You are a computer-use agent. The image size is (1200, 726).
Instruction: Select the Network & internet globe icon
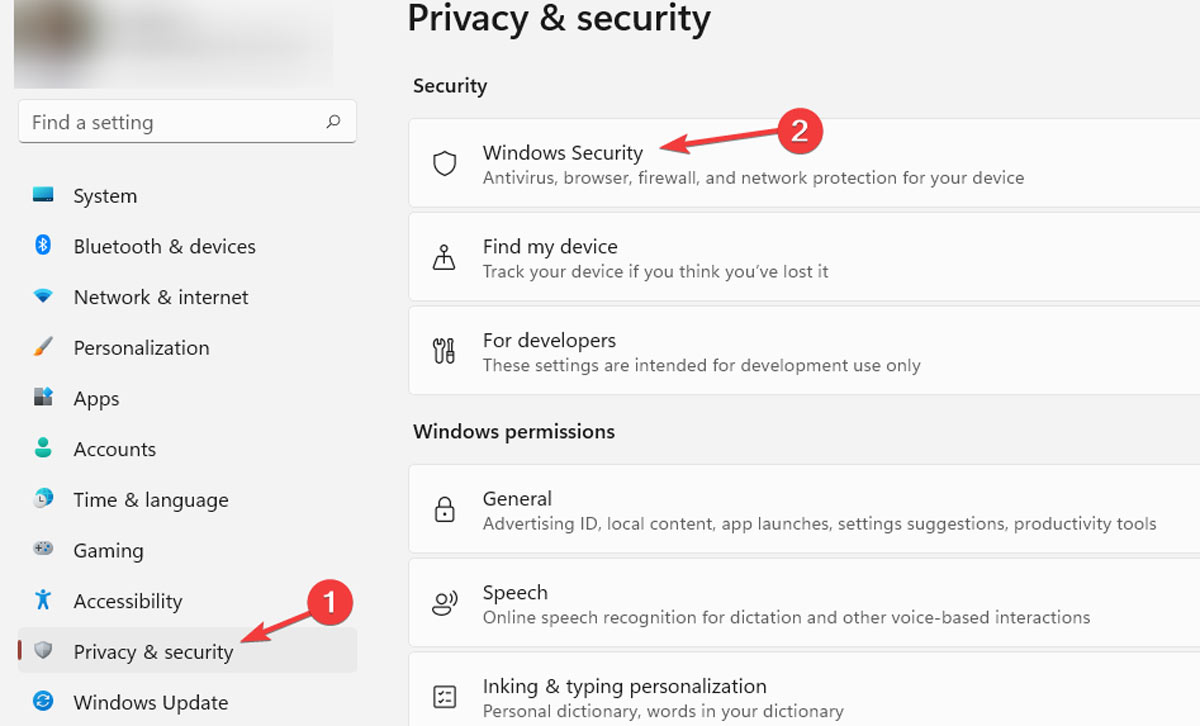pos(41,296)
